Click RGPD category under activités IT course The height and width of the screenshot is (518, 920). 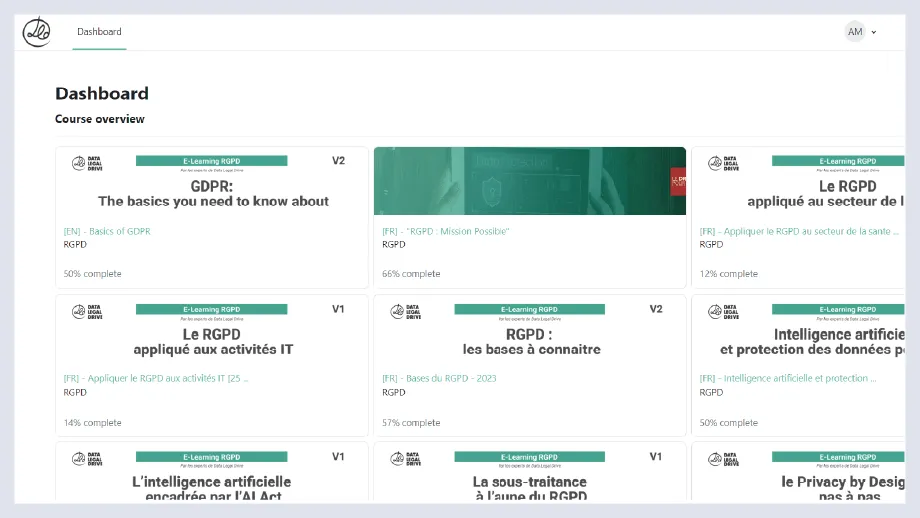tap(75, 392)
